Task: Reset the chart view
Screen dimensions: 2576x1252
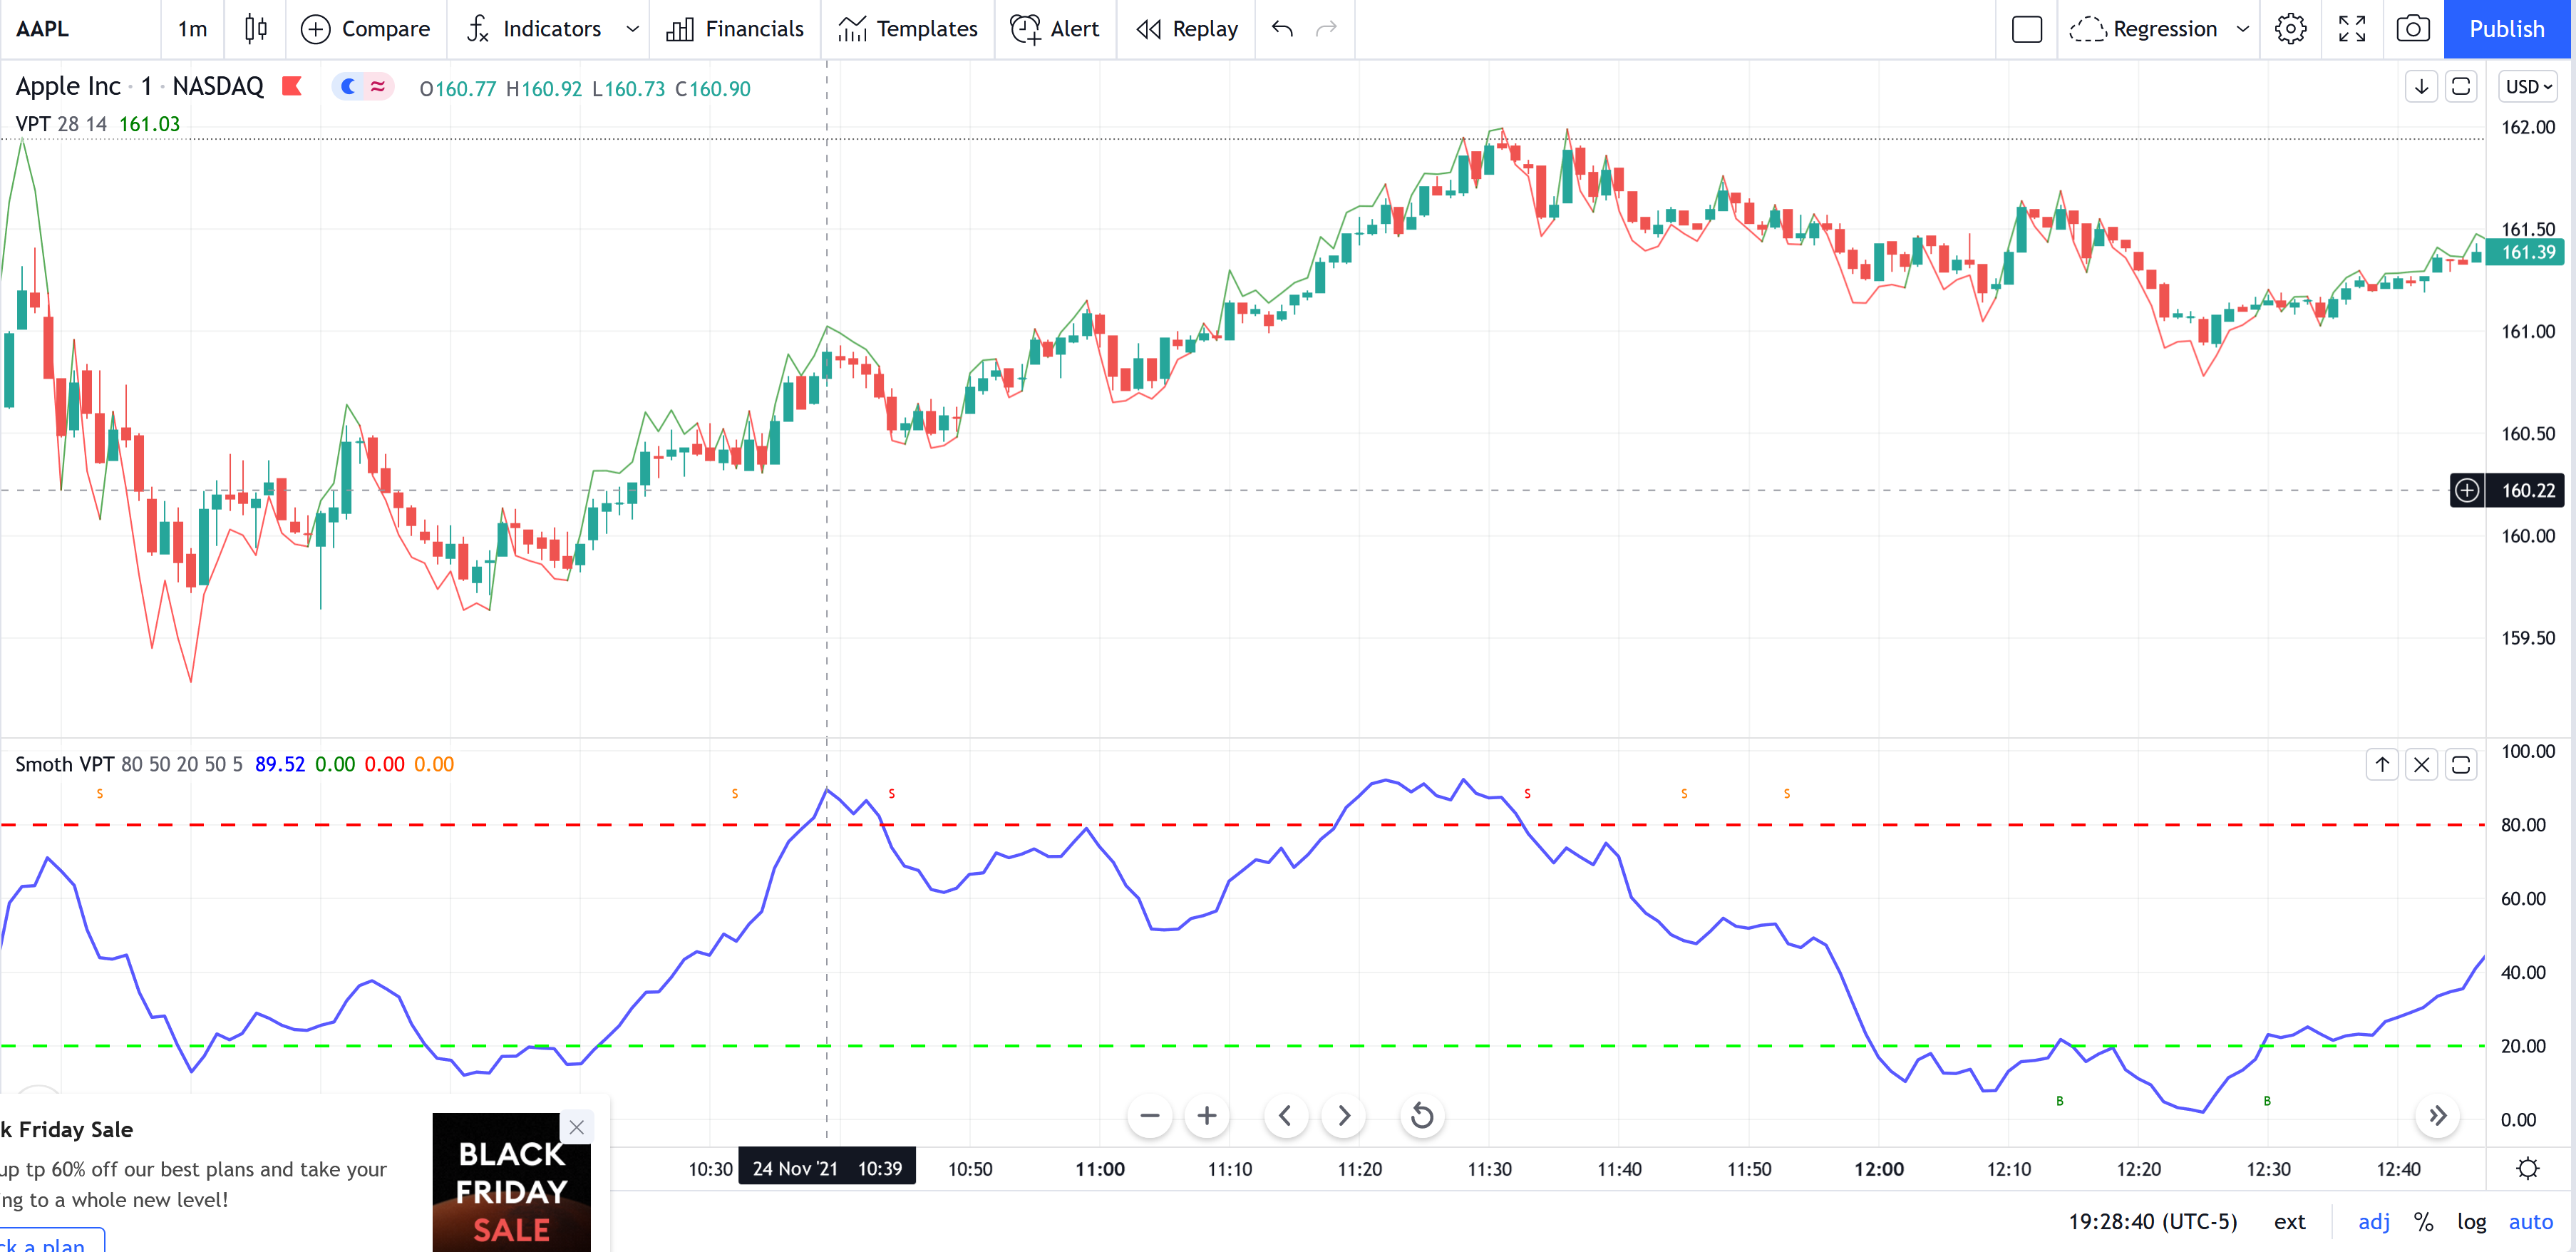Action: [1422, 1115]
